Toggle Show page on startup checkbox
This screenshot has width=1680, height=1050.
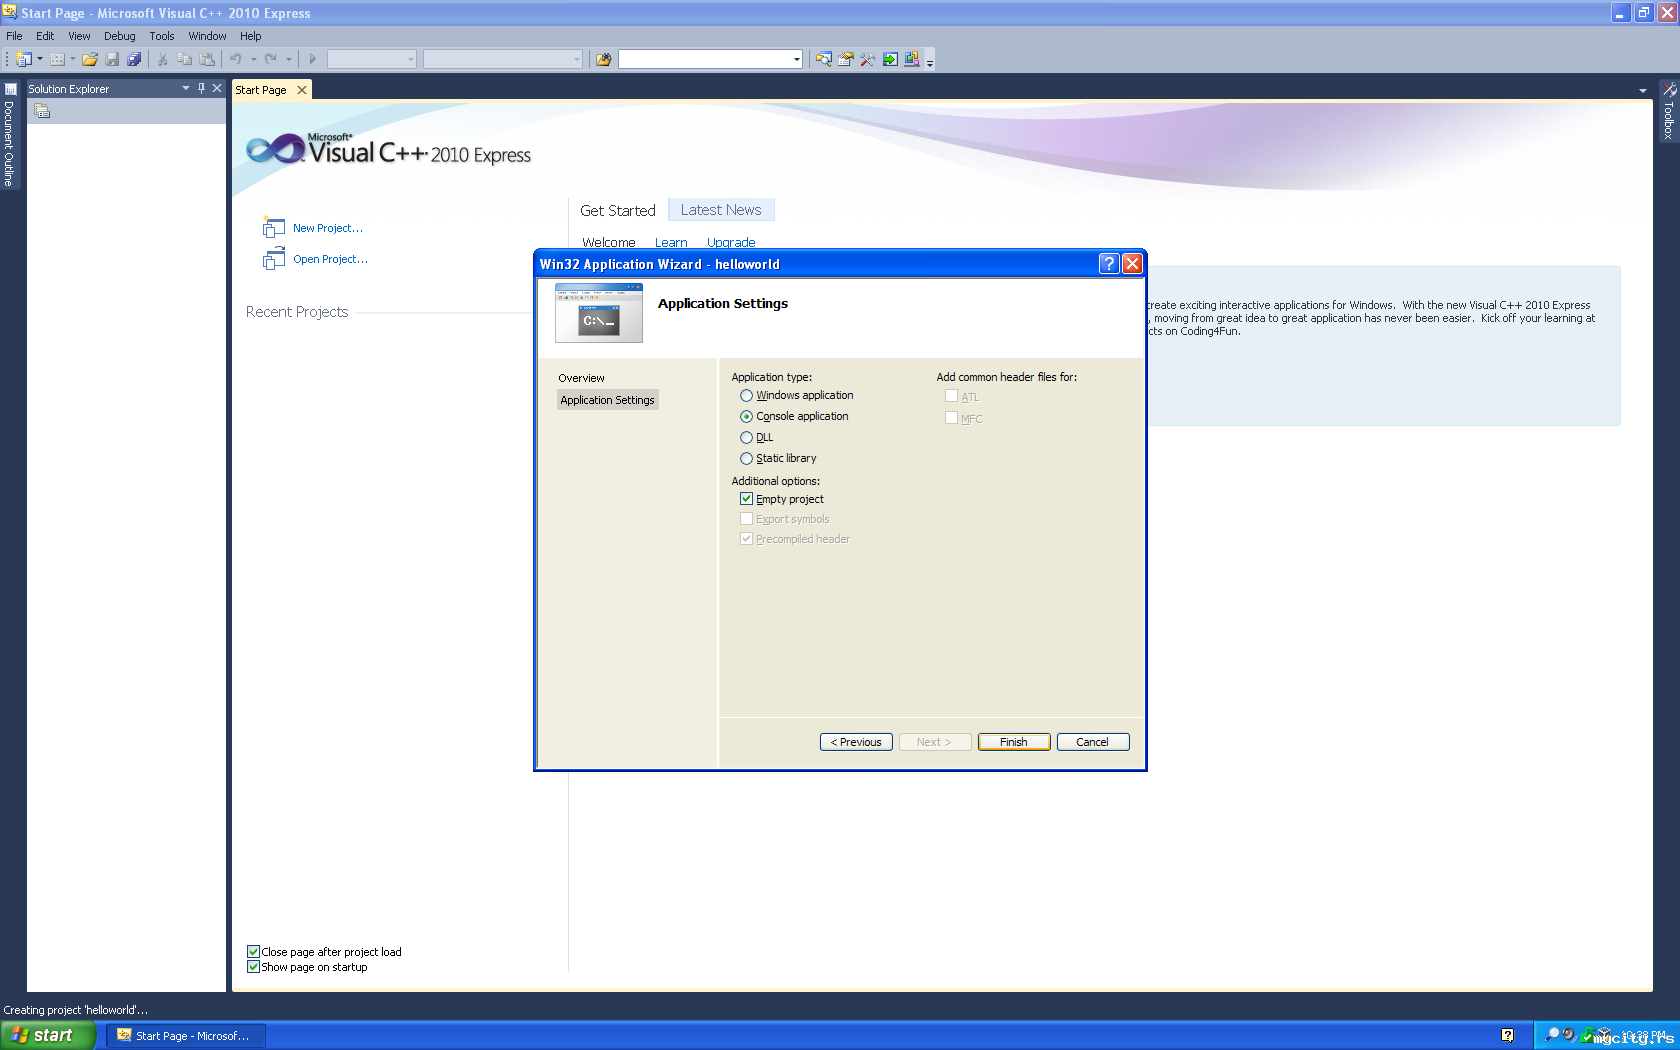pyautogui.click(x=253, y=967)
